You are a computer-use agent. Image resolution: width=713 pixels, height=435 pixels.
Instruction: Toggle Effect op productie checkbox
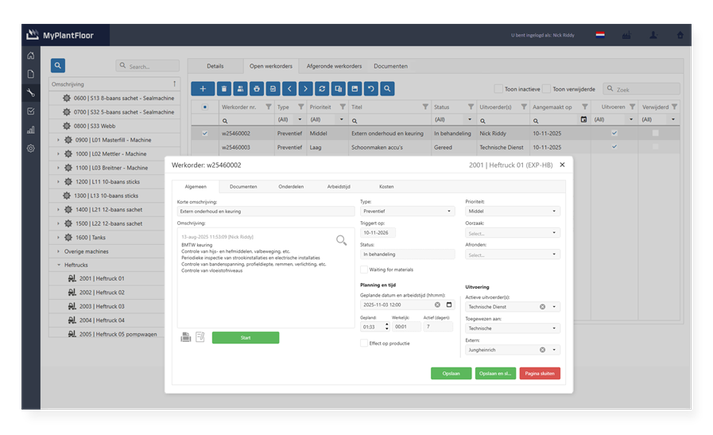click(x=364, y=343)
